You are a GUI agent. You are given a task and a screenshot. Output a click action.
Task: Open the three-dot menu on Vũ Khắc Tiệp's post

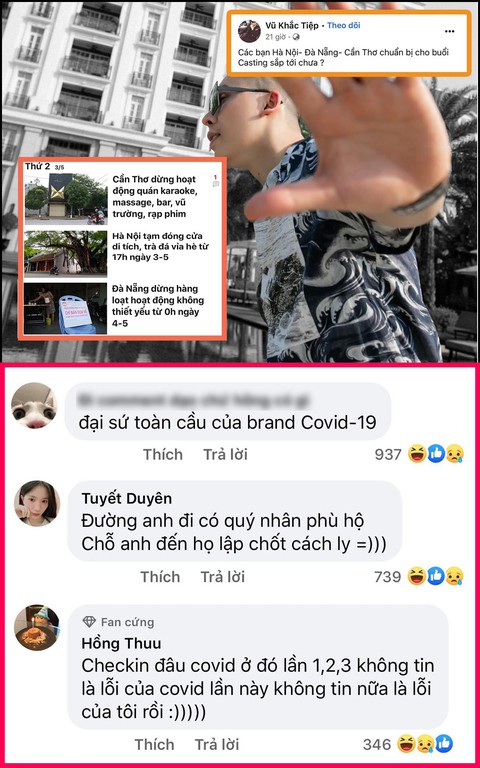[450, 31]
